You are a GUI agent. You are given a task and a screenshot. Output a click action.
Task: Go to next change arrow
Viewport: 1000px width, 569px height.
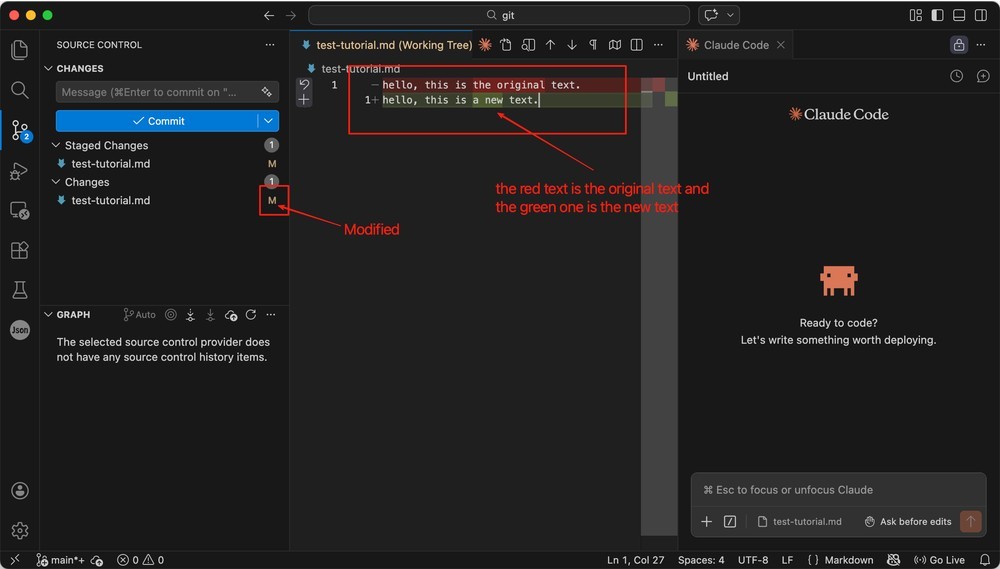tap(572, 45)
